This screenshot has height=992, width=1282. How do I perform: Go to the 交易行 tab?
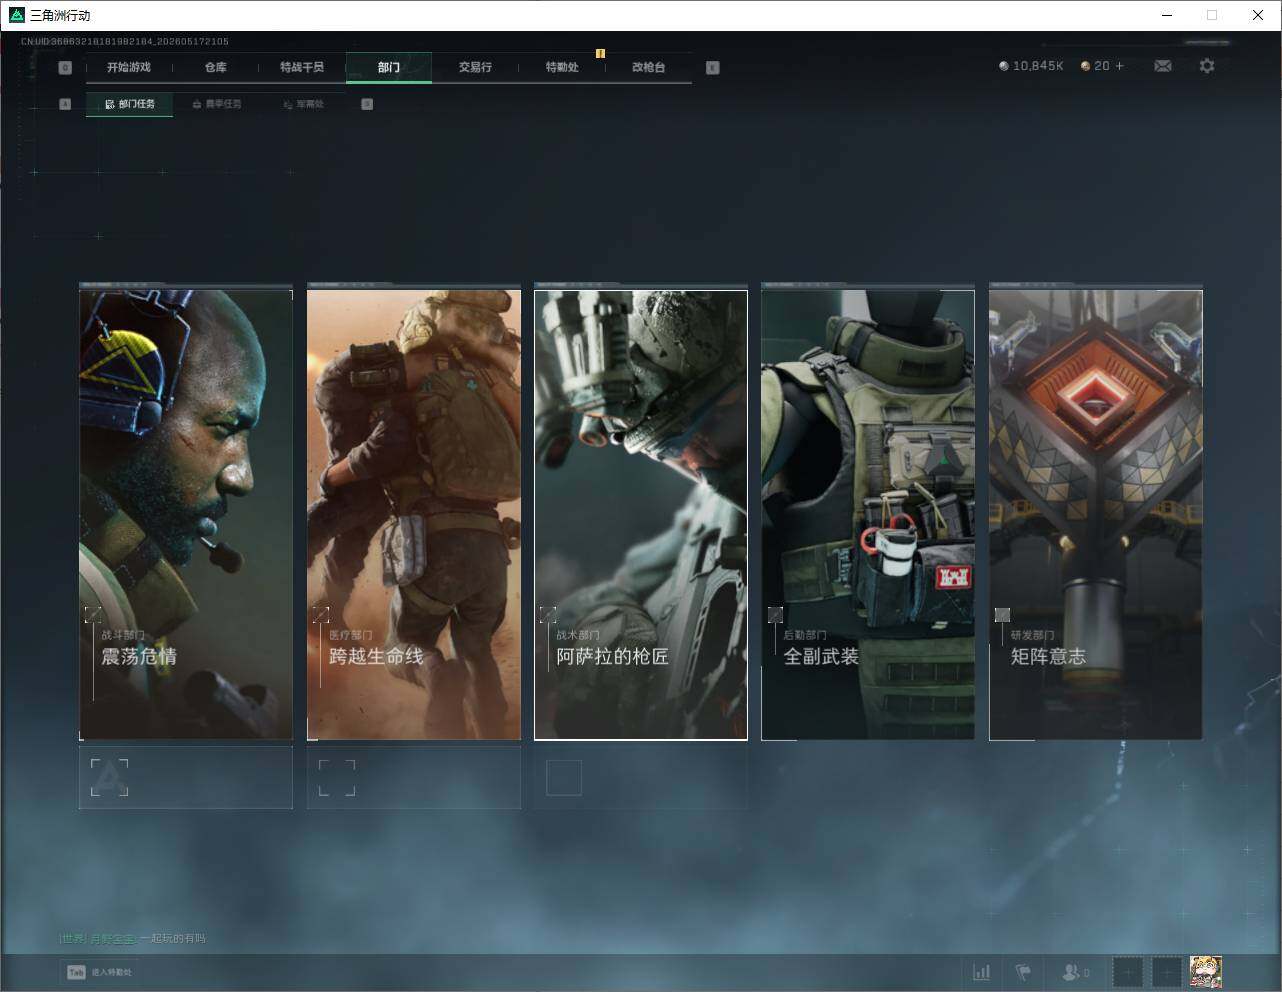click(x=475, y=67)
